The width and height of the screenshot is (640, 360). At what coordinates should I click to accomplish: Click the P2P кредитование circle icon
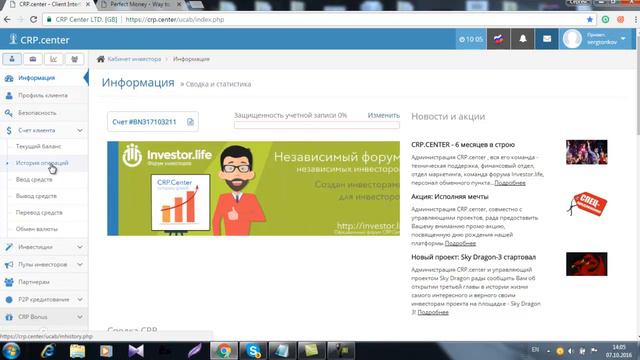click(9, 300)
